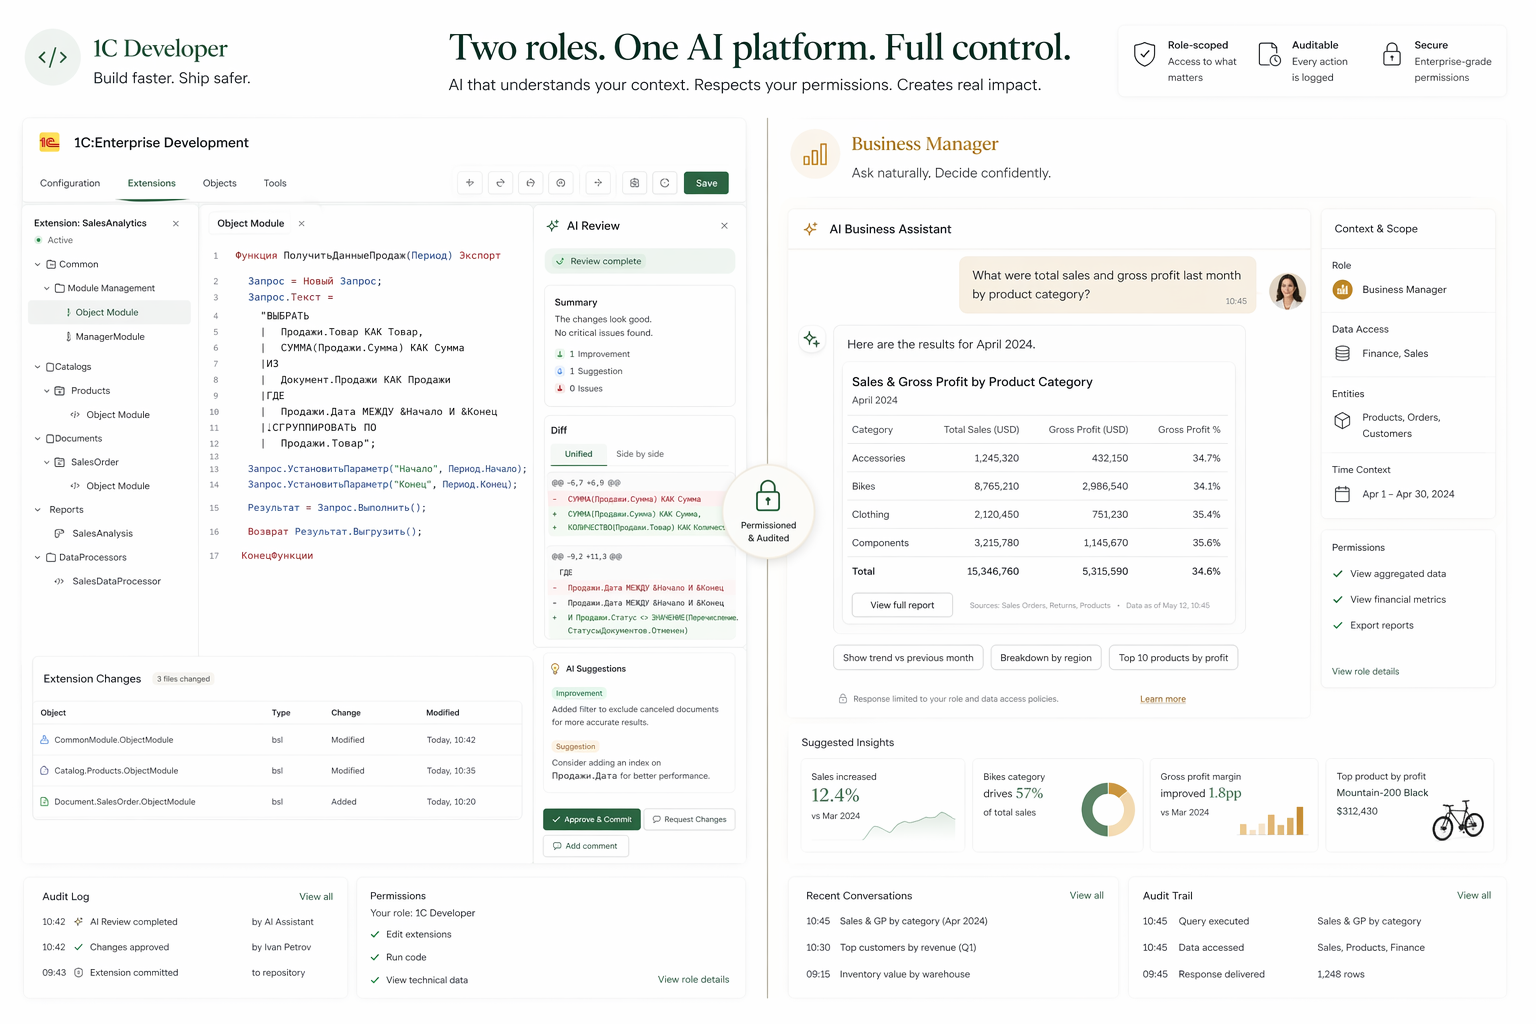Click the sparkle icon in the AI Review header
Viewport: 1536px width, 1024px height.
(553, 226)
